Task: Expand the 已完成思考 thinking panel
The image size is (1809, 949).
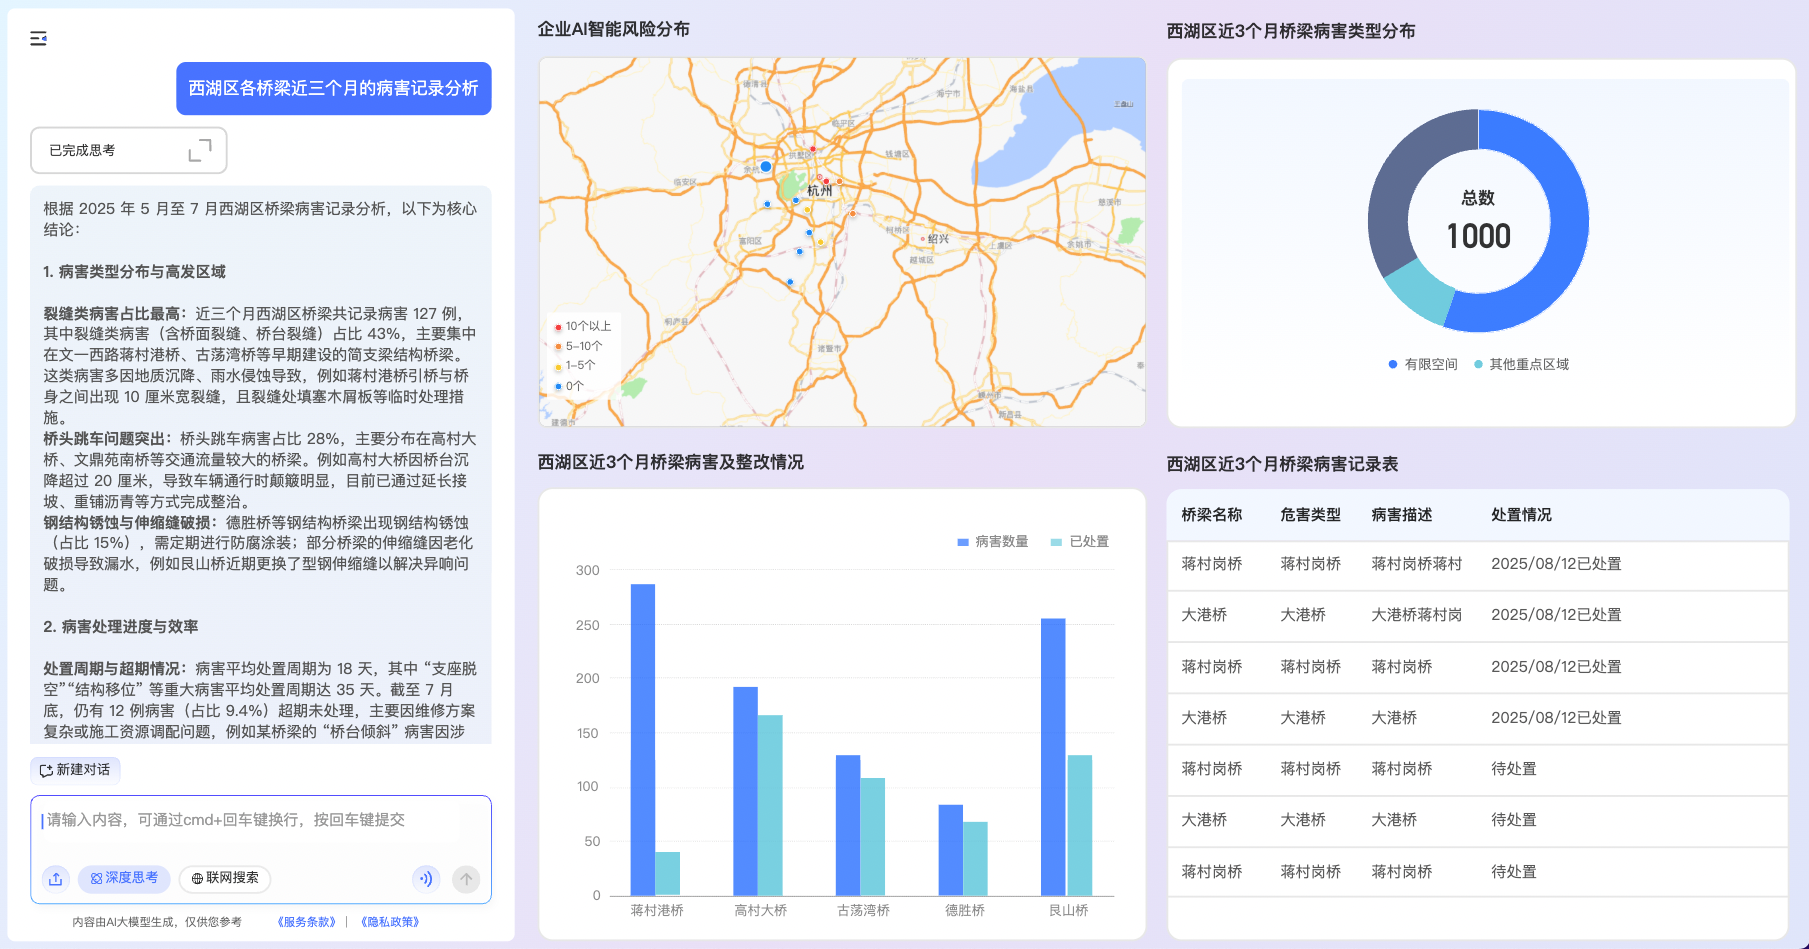Action: click(x=200, y=150)
